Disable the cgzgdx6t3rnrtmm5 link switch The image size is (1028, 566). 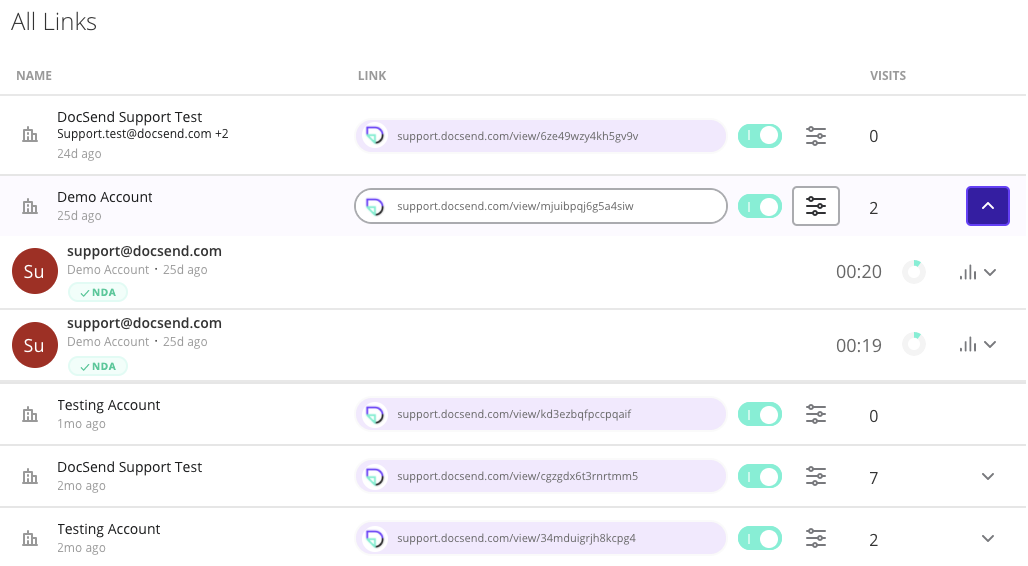760,476
